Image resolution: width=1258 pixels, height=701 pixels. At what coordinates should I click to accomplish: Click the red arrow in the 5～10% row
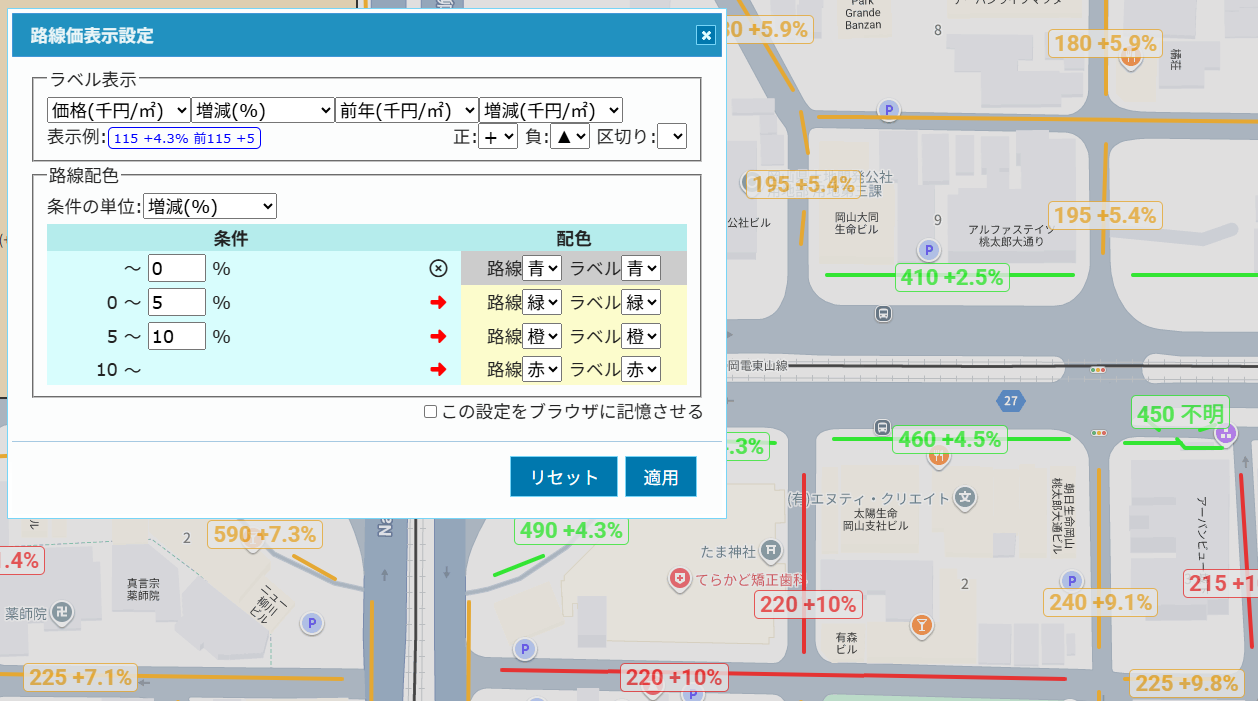[437, 336]
